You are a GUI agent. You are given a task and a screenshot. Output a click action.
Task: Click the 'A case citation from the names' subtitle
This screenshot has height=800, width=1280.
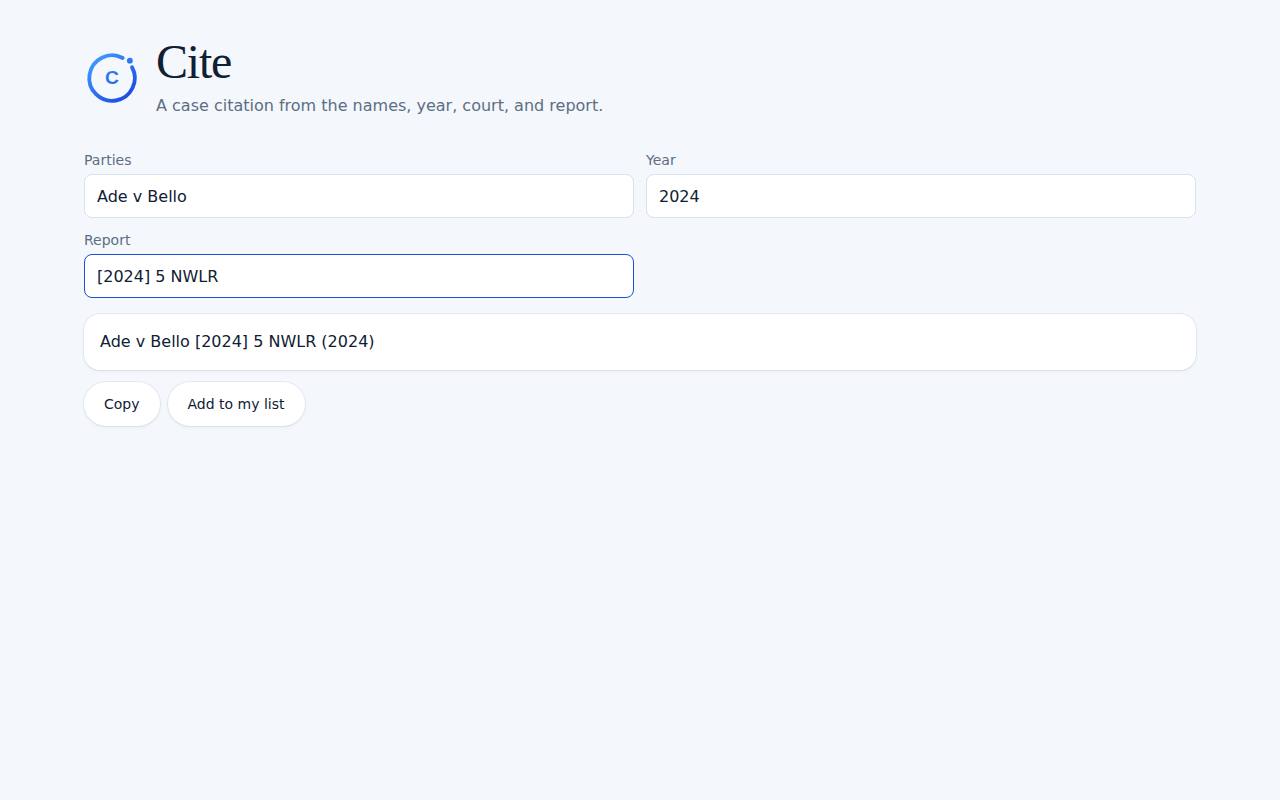pyautogui.click(x=379, y=106)
